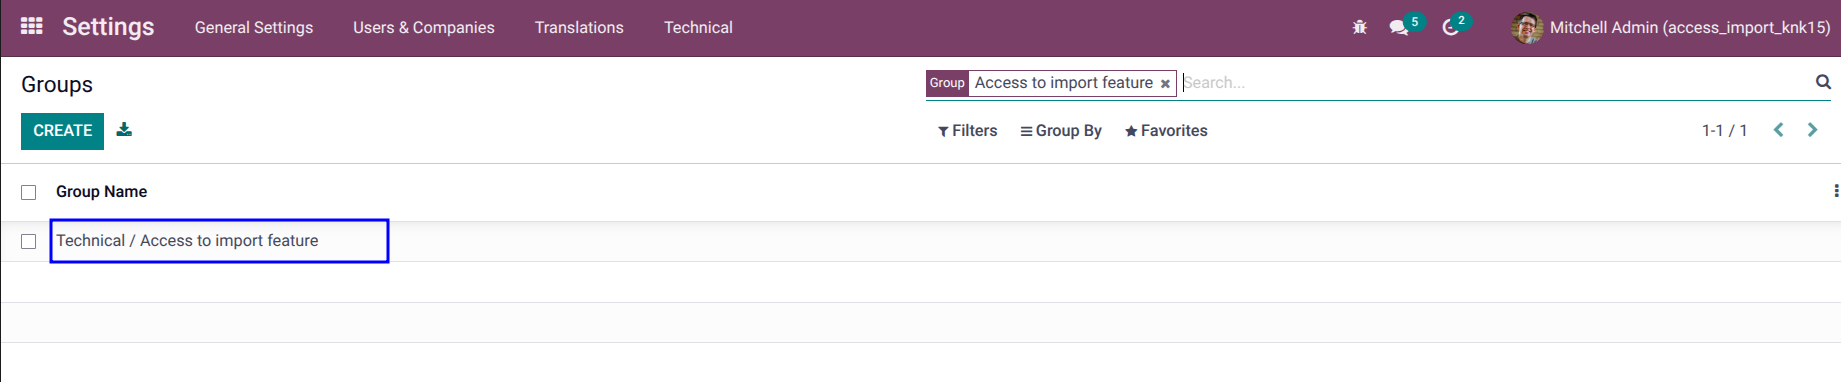Image resolution: width=1841 pixels, height=382 pixels.
Task: Open the Translations menu
Action: [579, 28]
